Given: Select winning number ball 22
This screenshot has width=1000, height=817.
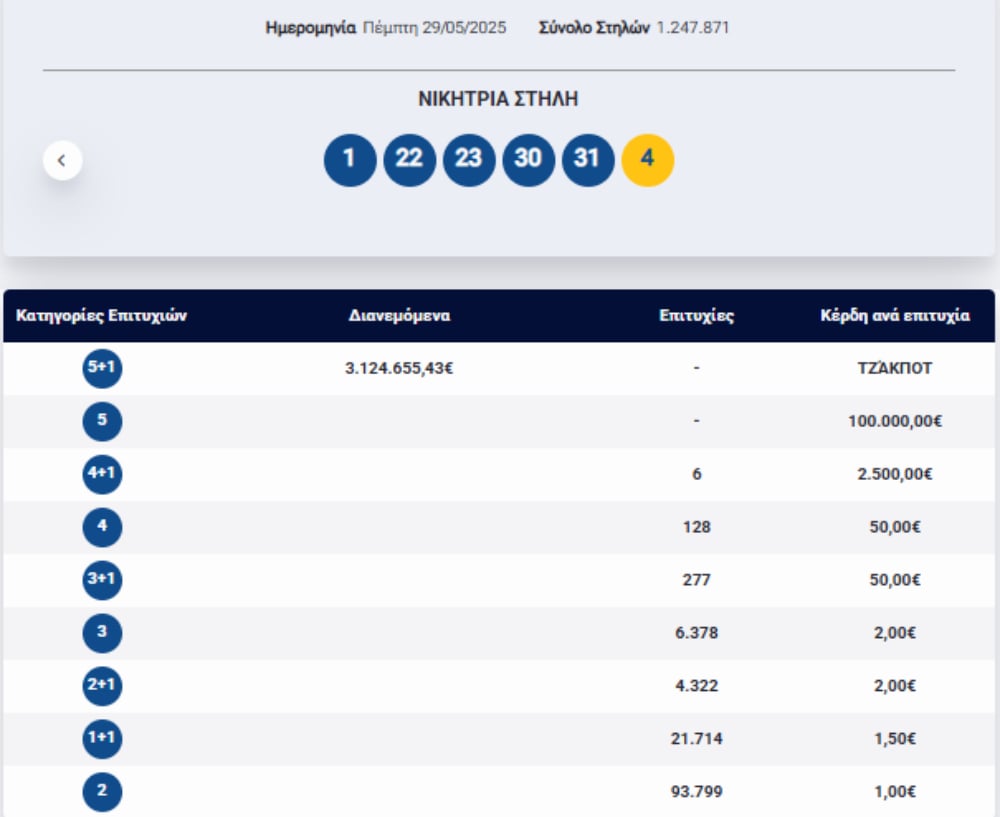Looking at the screenshot, I should [x=409, y=160].
